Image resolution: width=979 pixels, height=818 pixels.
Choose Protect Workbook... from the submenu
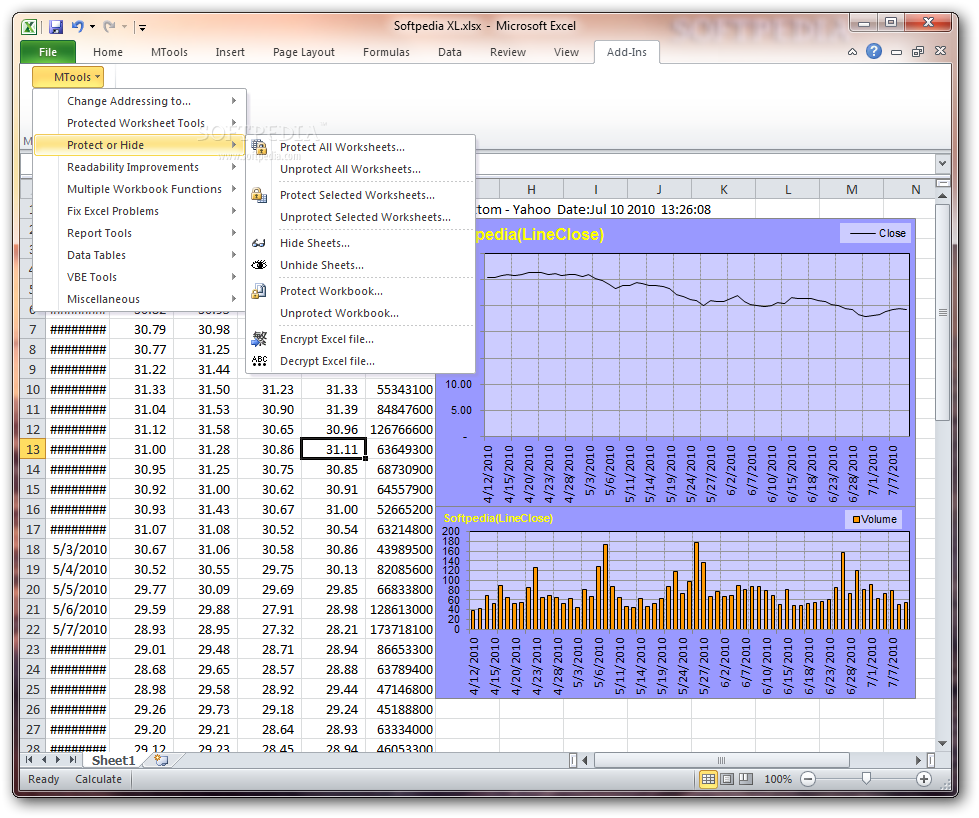tap(331, 291)
